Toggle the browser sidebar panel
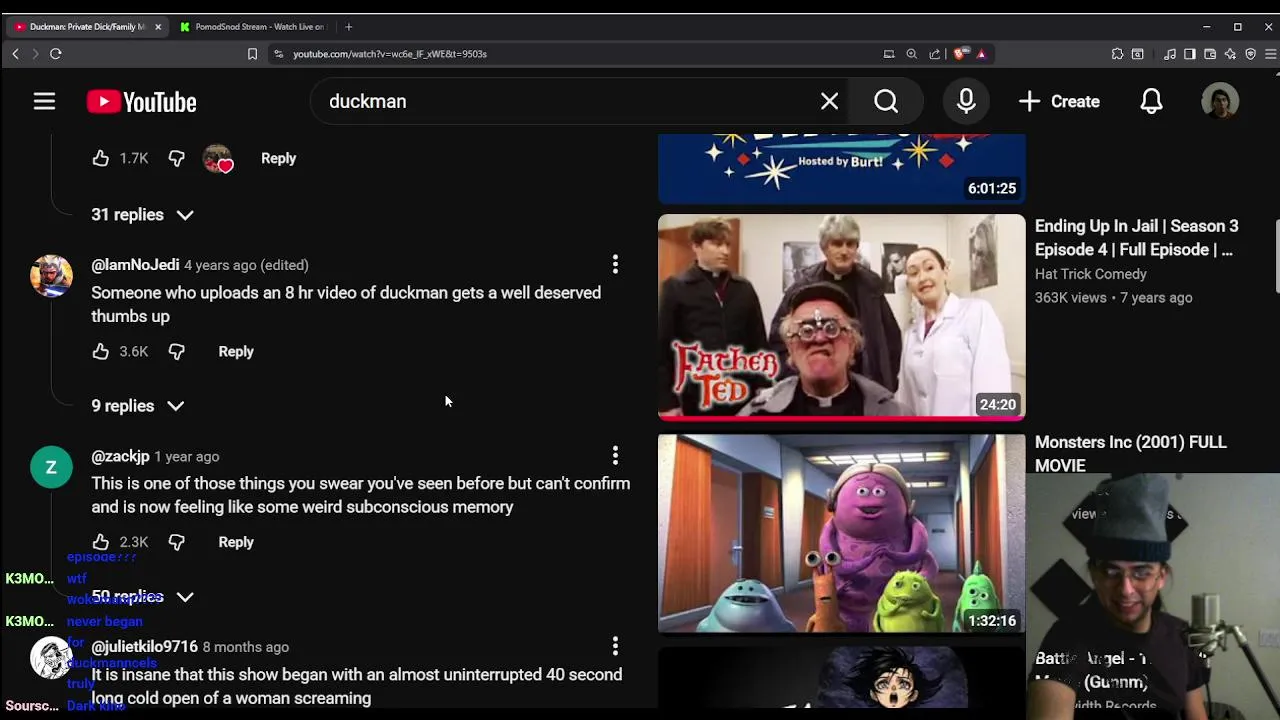Image resolution: width=1280 pixels, height=720 pixels. click(1190, 54)
